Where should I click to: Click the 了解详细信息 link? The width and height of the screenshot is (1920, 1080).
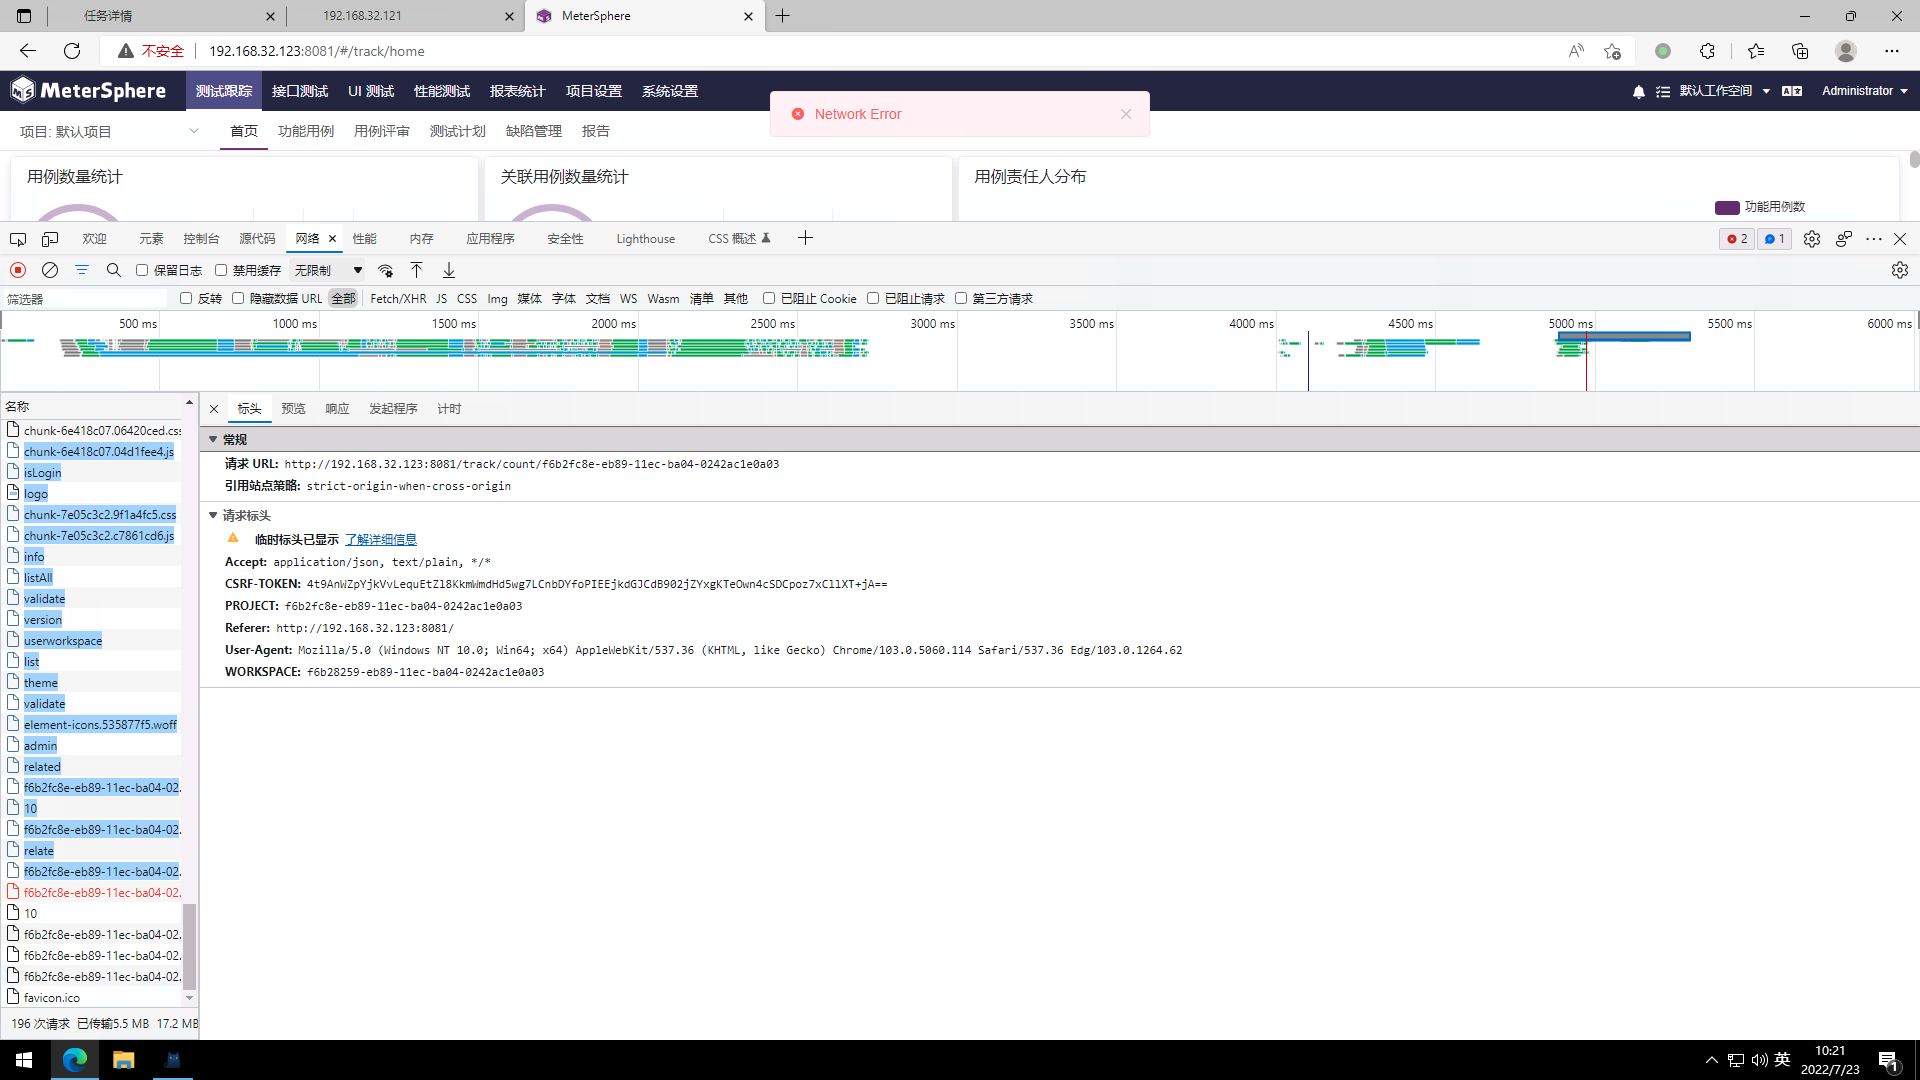[x=380, y=539]
